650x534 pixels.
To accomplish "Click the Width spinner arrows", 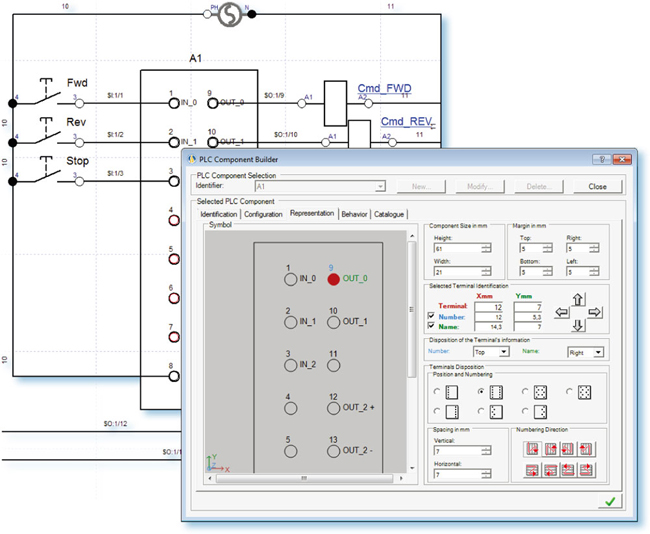I will click(486, 272).
